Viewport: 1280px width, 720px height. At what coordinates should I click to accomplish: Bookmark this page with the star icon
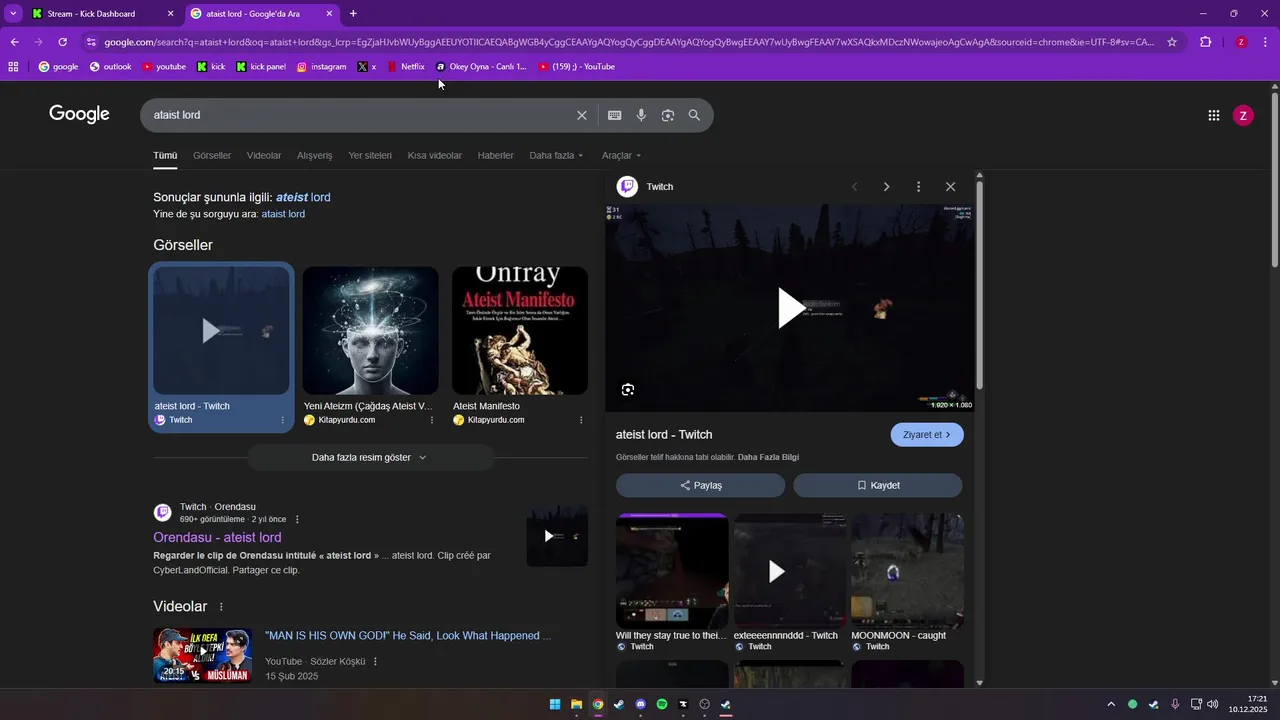[x=1172, y=42]
